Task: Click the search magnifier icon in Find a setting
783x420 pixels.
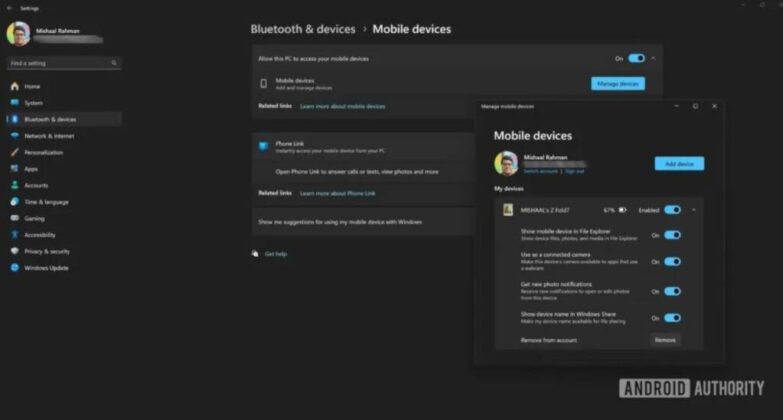Action: pyautogui.click(x=114, y=63)
